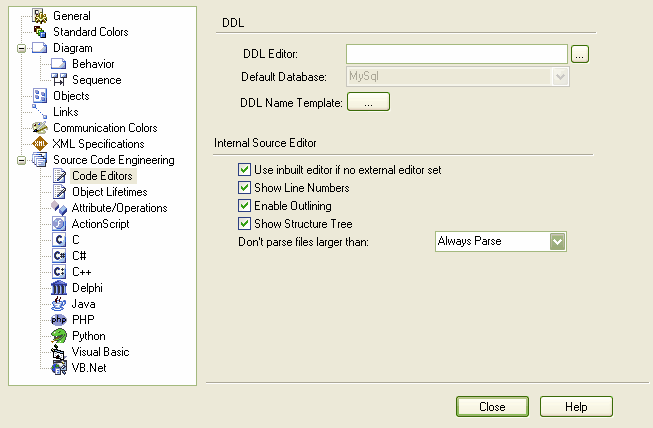
Task: Click the Sequence diagram icon
Action: point(59,80)
